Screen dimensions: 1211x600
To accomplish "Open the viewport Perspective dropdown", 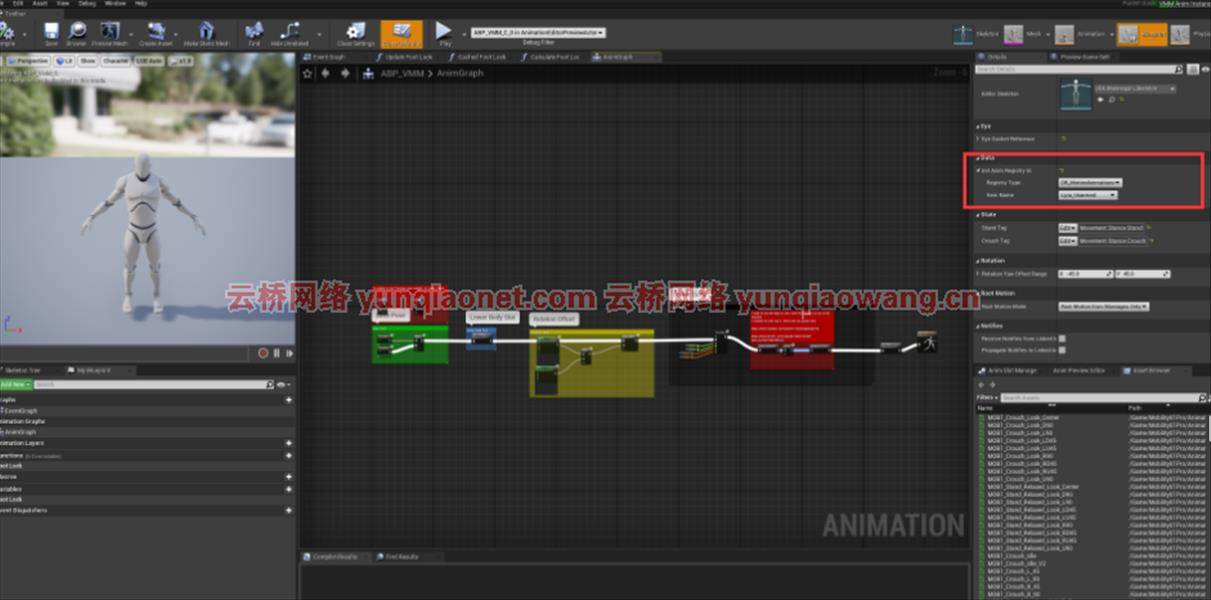I will (28, 61).
